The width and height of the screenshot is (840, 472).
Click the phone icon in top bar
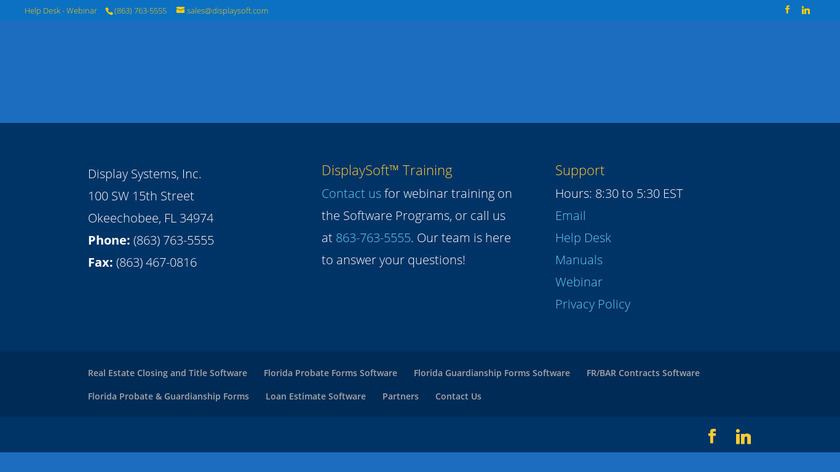(109, 11)
